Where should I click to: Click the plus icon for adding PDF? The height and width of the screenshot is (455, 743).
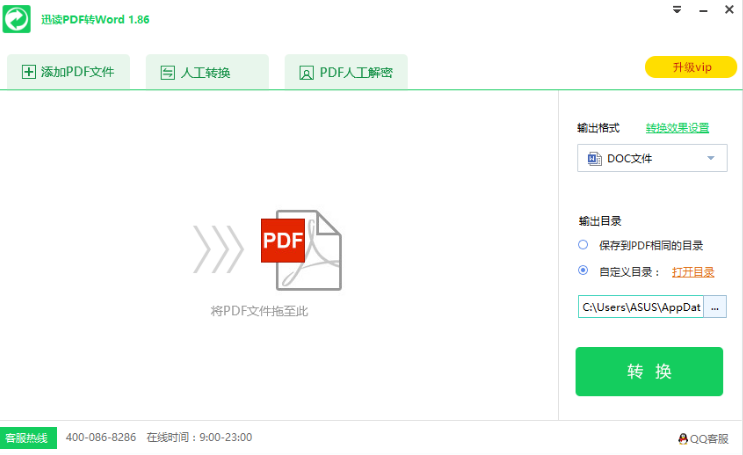tap(28, 72)
